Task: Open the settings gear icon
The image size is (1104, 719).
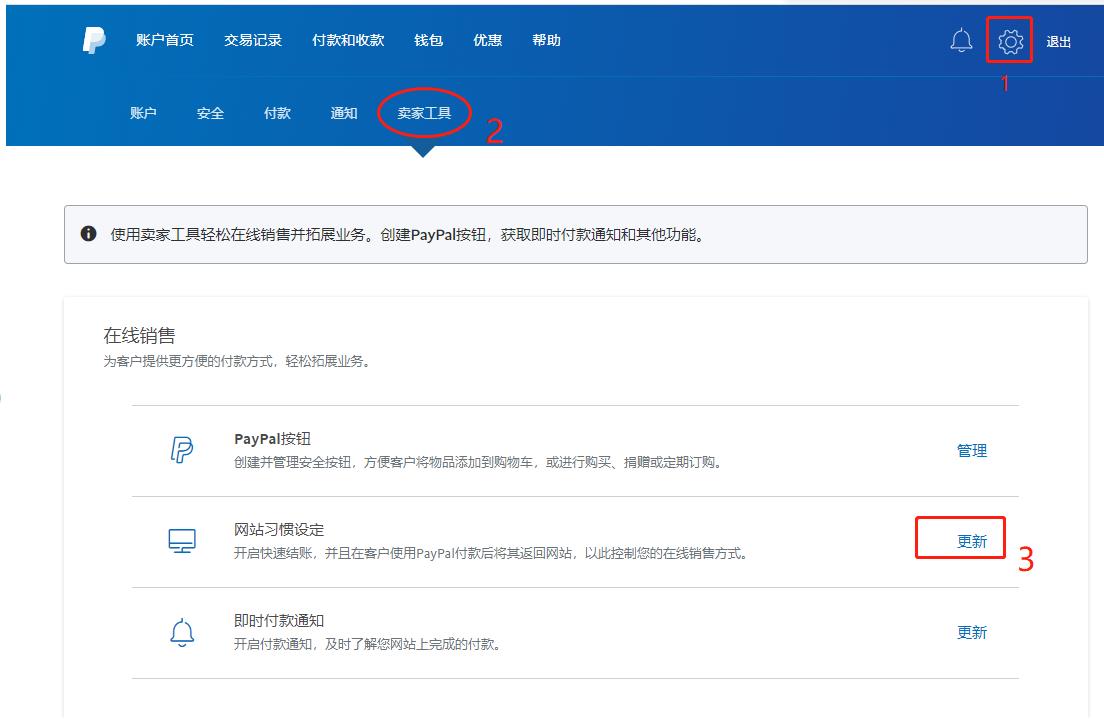Action: pos(1010,42)
